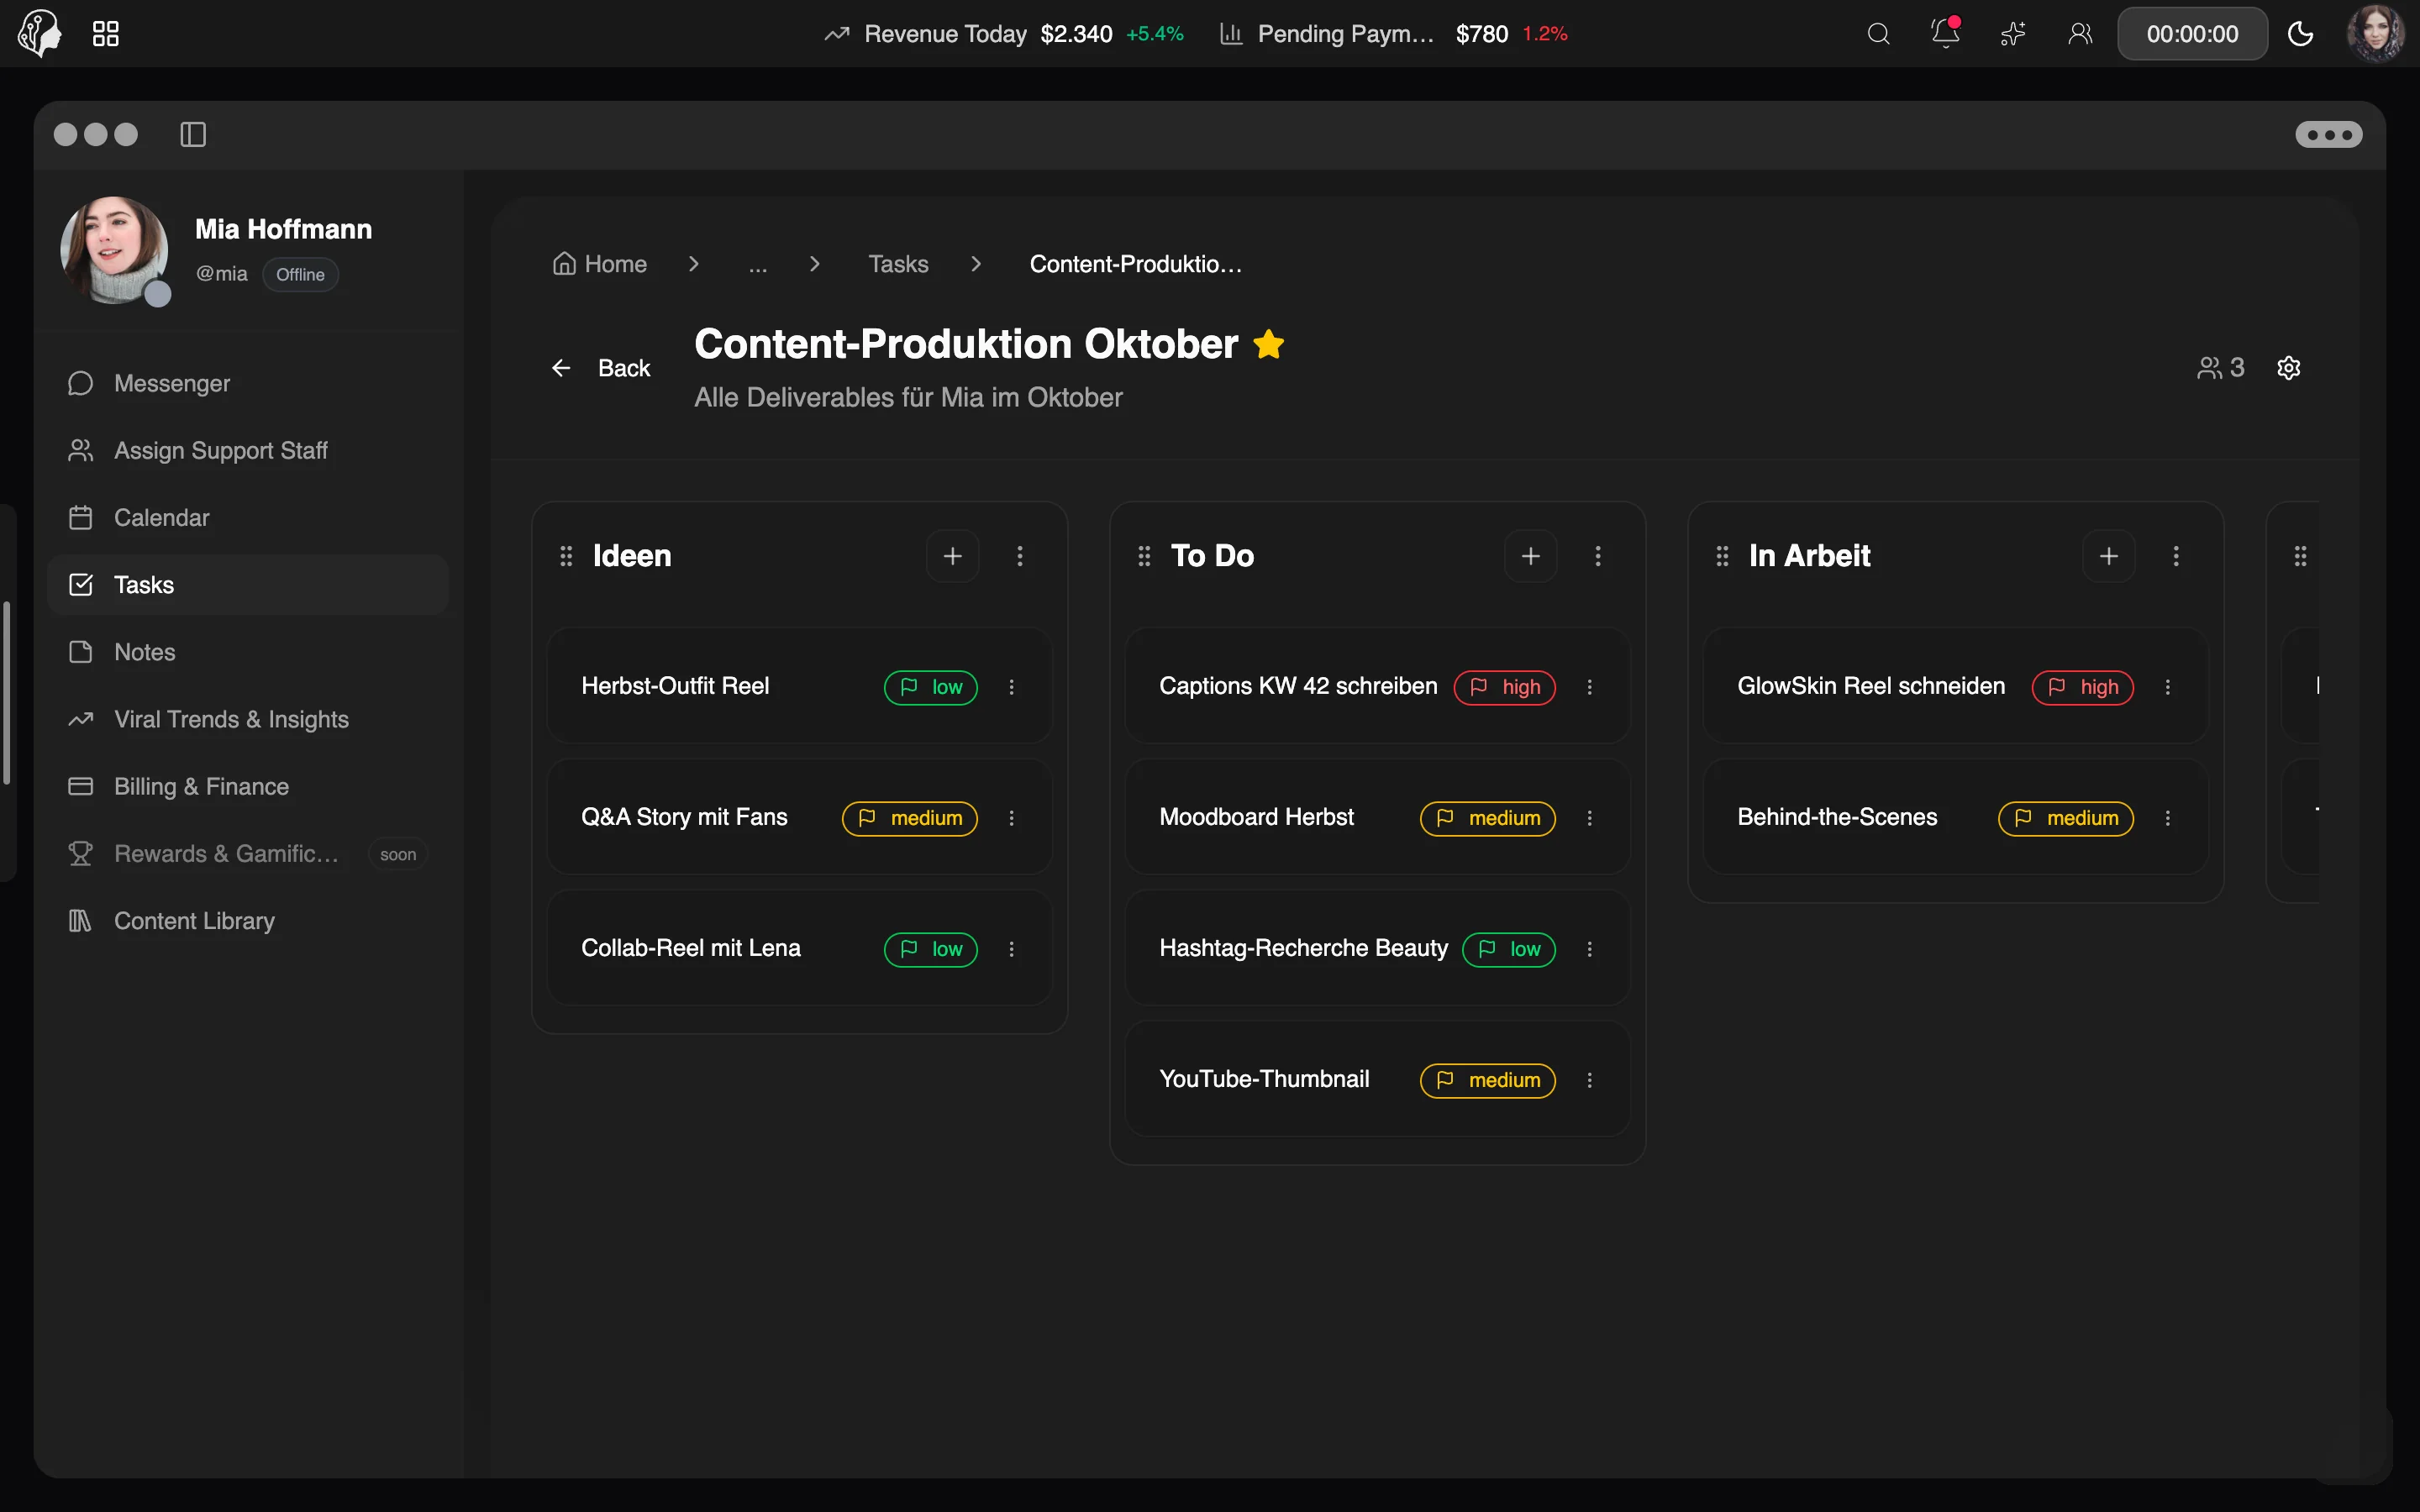This screenshot has height=1512, width=2420.
Task: Click the high priority badge on Captions card
Action: 1504,687
